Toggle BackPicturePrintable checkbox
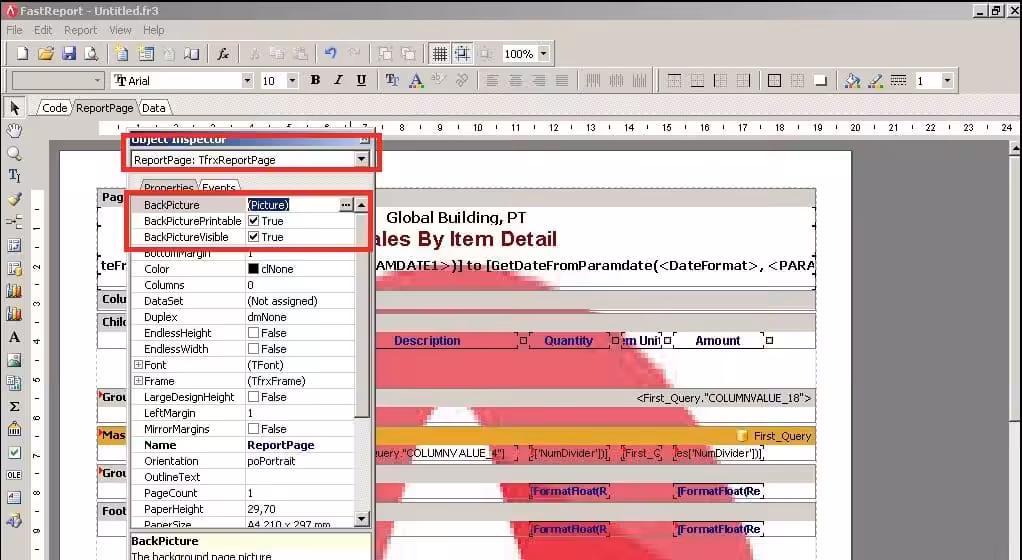This screenshot has height=560, width=1022. pyautogui.click(x=254, y=221)
